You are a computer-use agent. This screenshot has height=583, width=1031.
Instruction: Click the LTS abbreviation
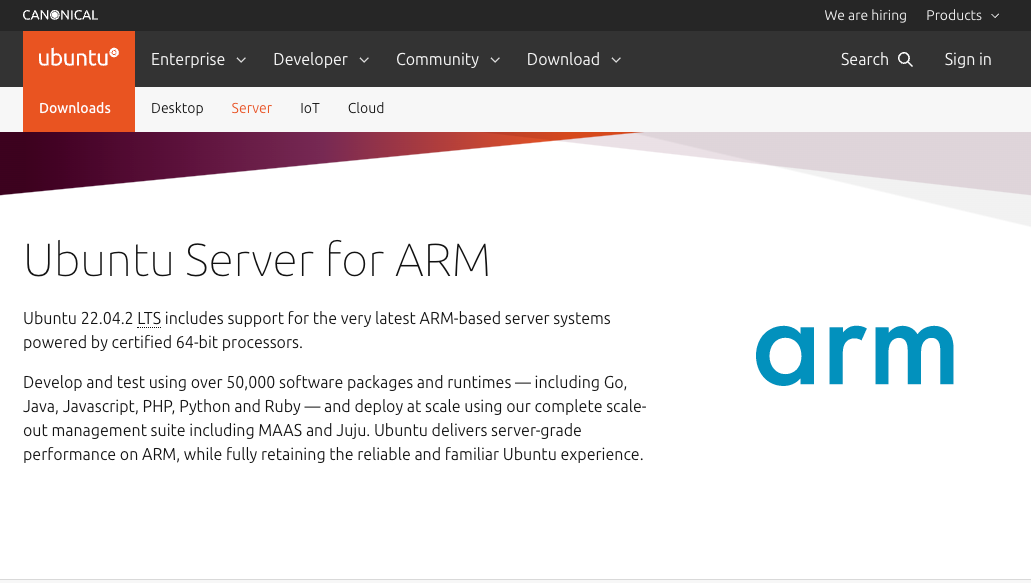tap(149, 318)
